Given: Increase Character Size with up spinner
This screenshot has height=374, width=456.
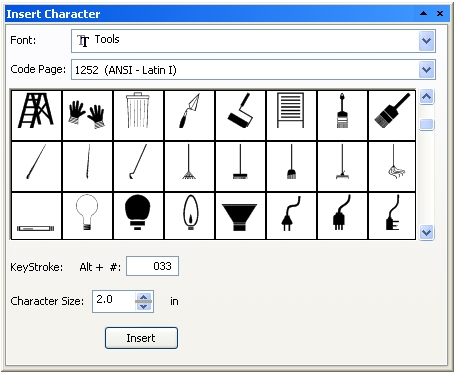Looking at the screenshot, I should coord(144,296).
